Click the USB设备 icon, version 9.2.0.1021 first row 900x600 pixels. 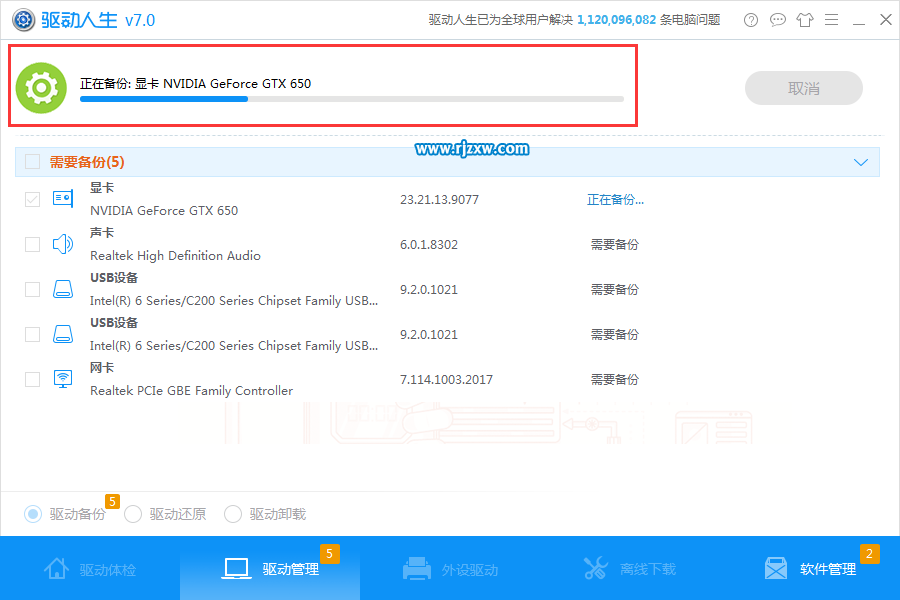[x=63, y=289]
